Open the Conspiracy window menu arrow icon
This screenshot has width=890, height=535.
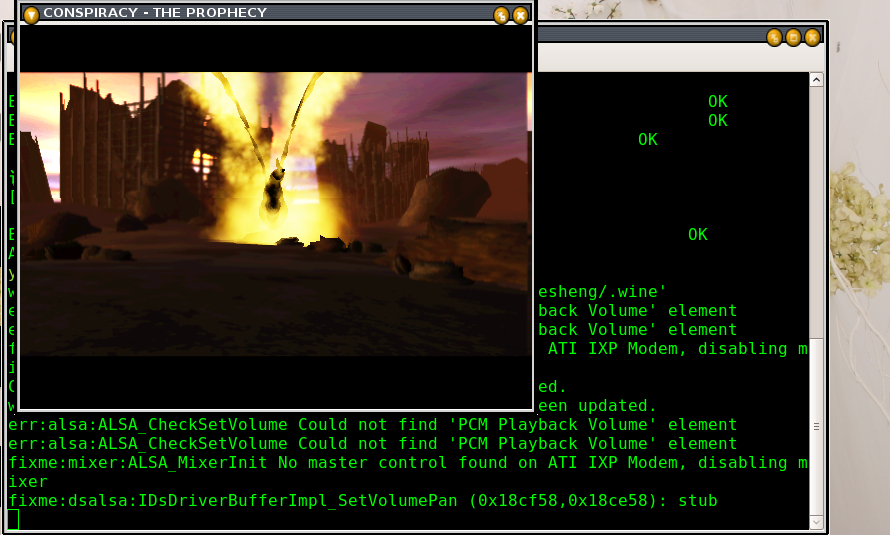(x=31, y=15)
